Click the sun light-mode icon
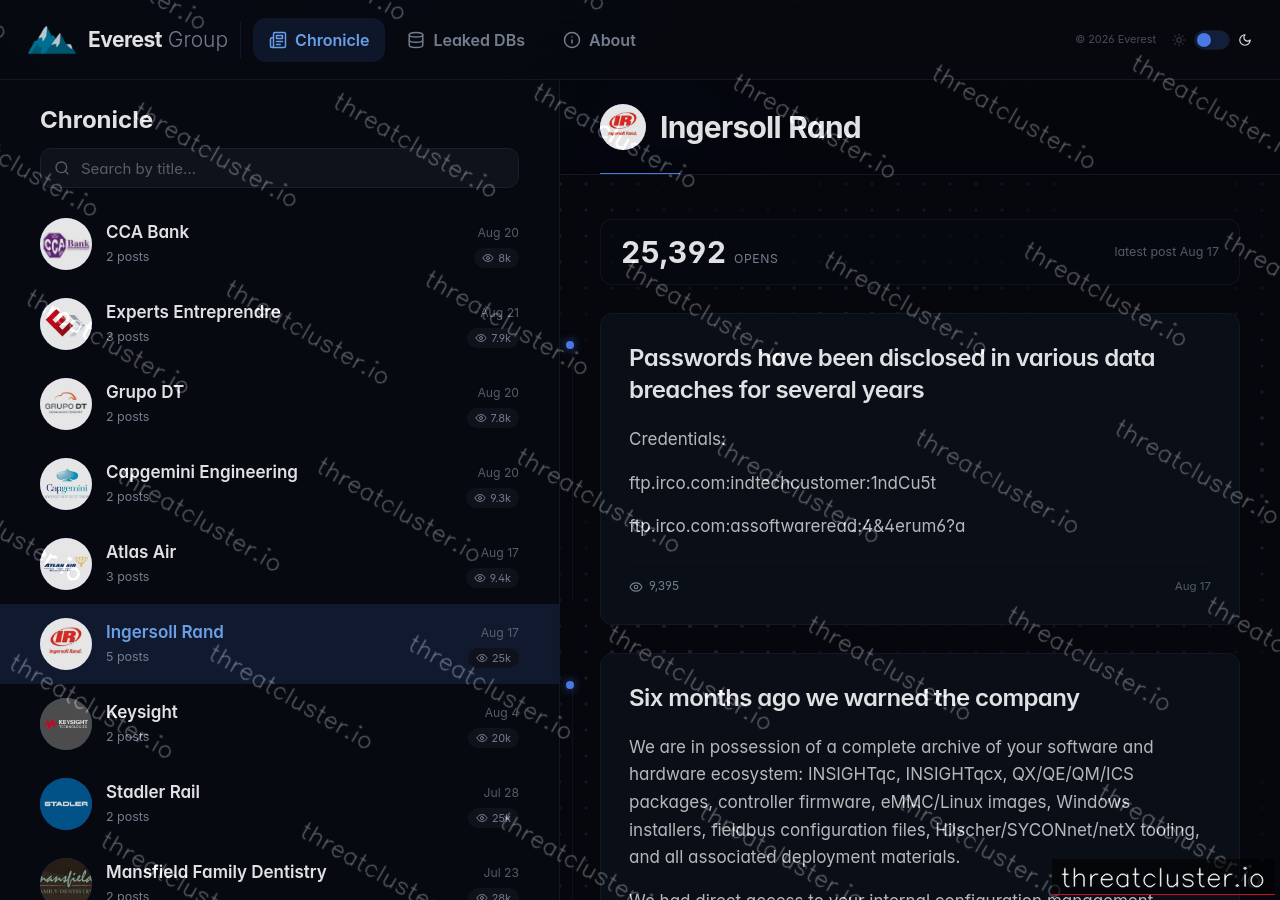The image size is (1280, 900). pyautogui.click(x=1179, y=40)
